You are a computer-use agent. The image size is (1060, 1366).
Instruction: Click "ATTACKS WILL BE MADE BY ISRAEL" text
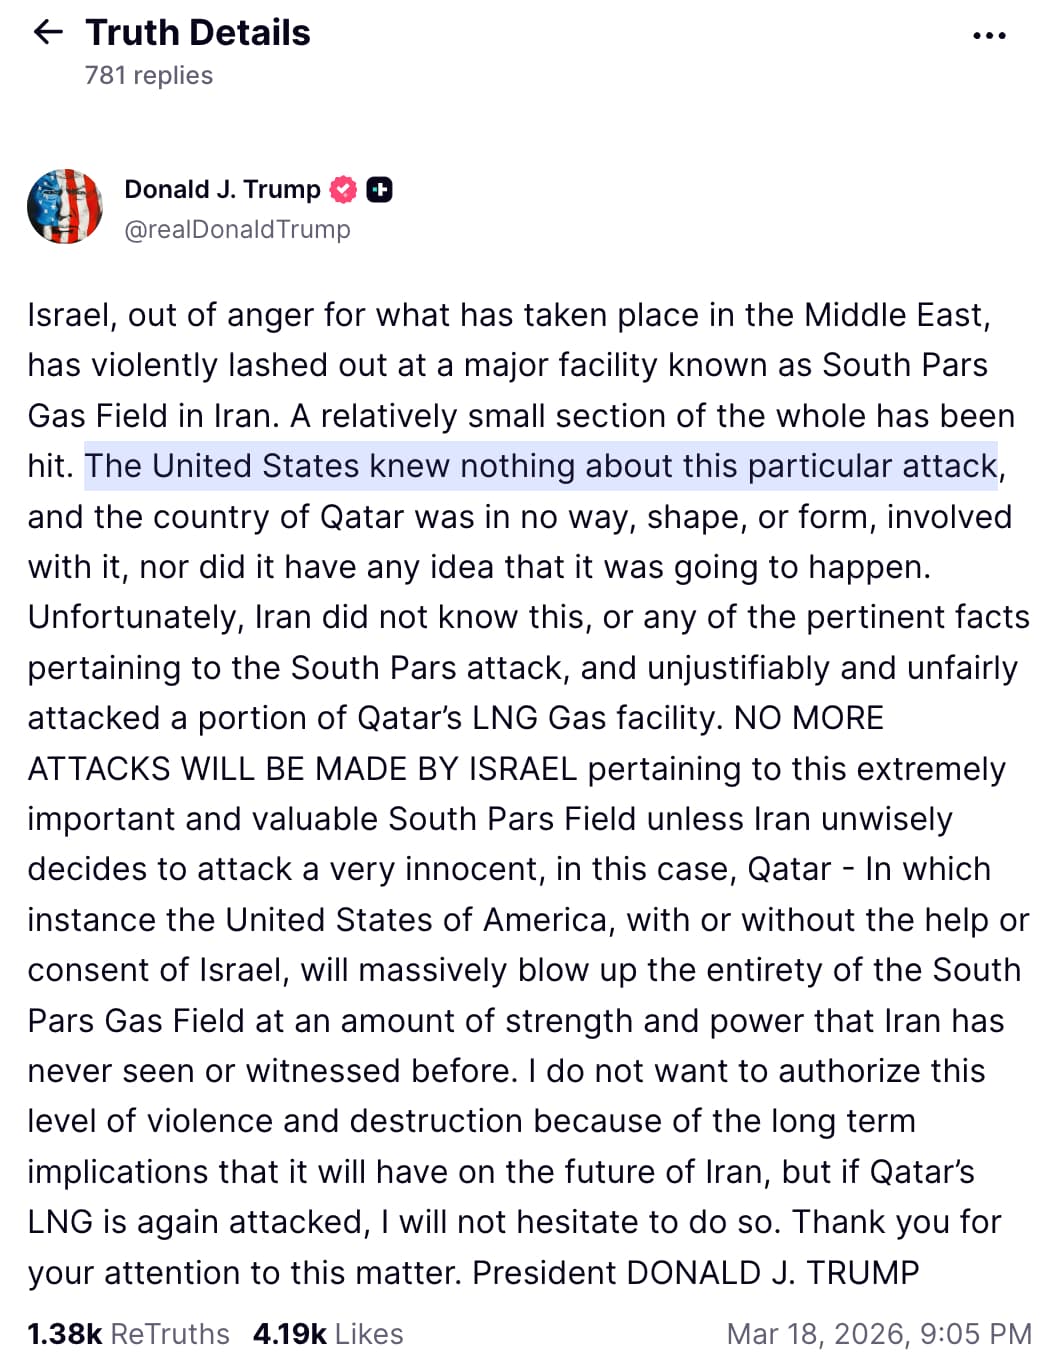tap(302, 768)
